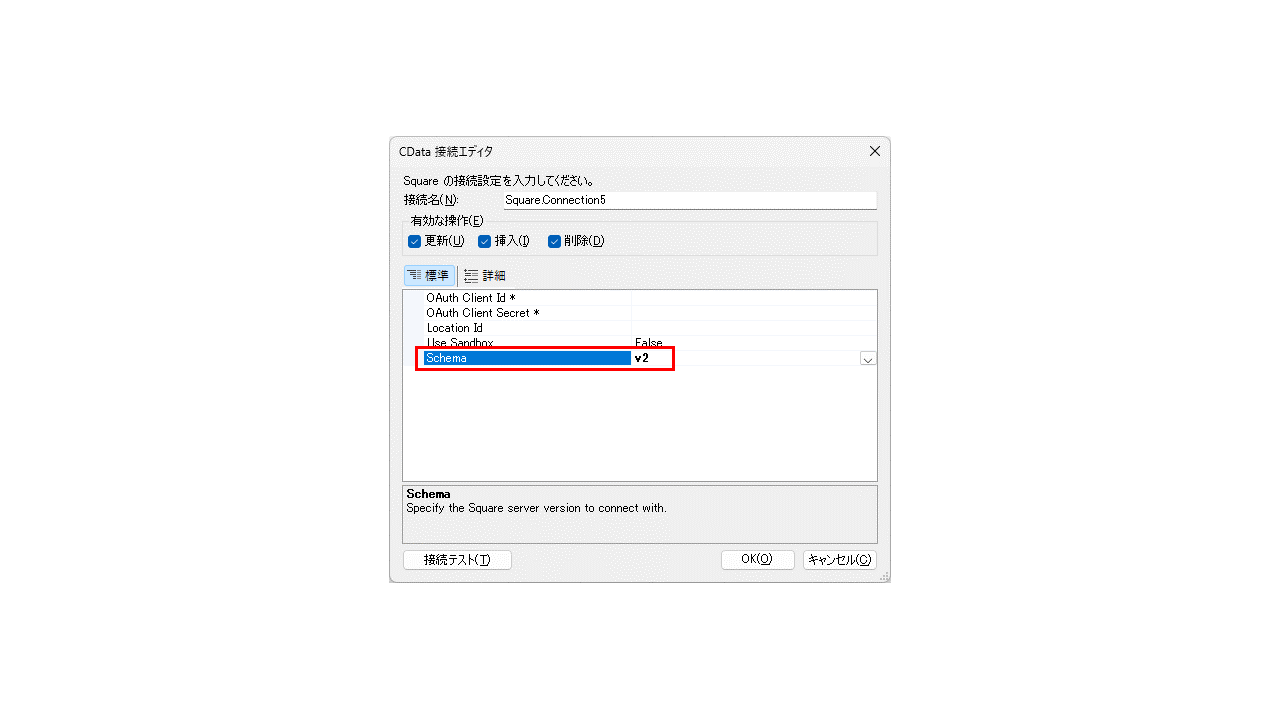Switch to the 標準 tab
Screen dimensions: 1280x720
(x=429, y=276)
